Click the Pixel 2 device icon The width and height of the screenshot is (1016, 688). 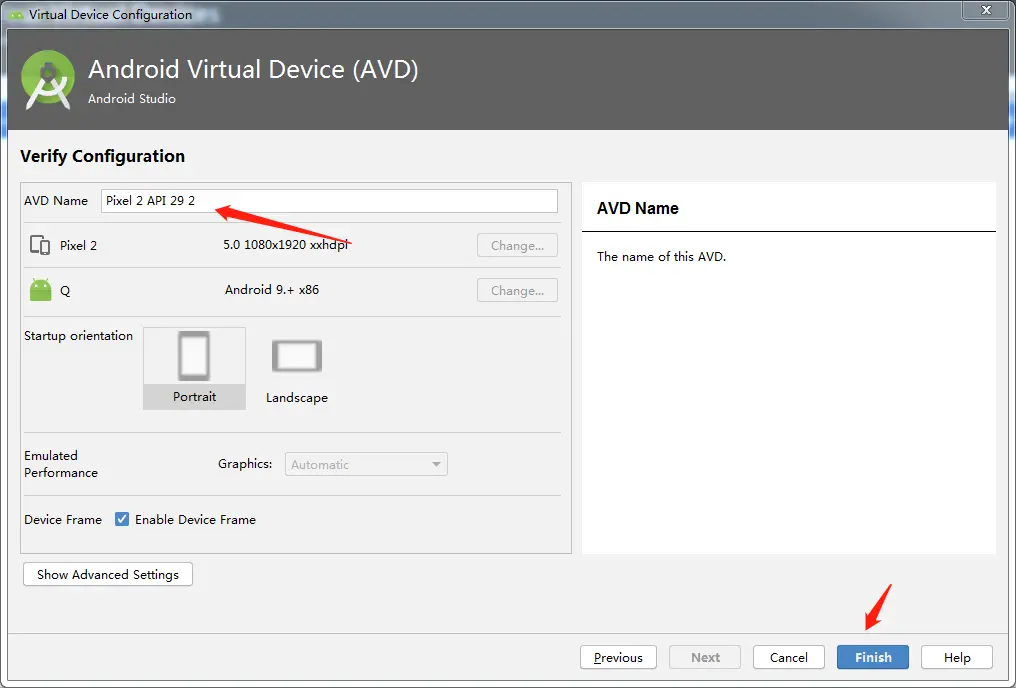pyautogui.click(x=40, y=245)
